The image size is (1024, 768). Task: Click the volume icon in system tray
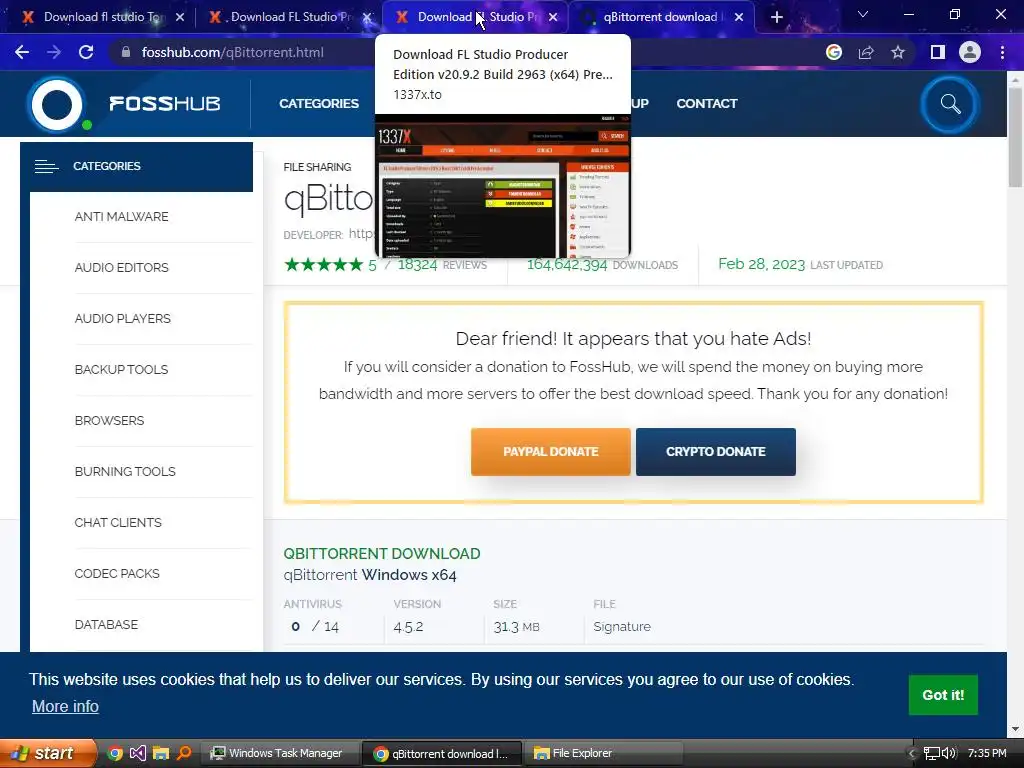[x=949, y=753]
